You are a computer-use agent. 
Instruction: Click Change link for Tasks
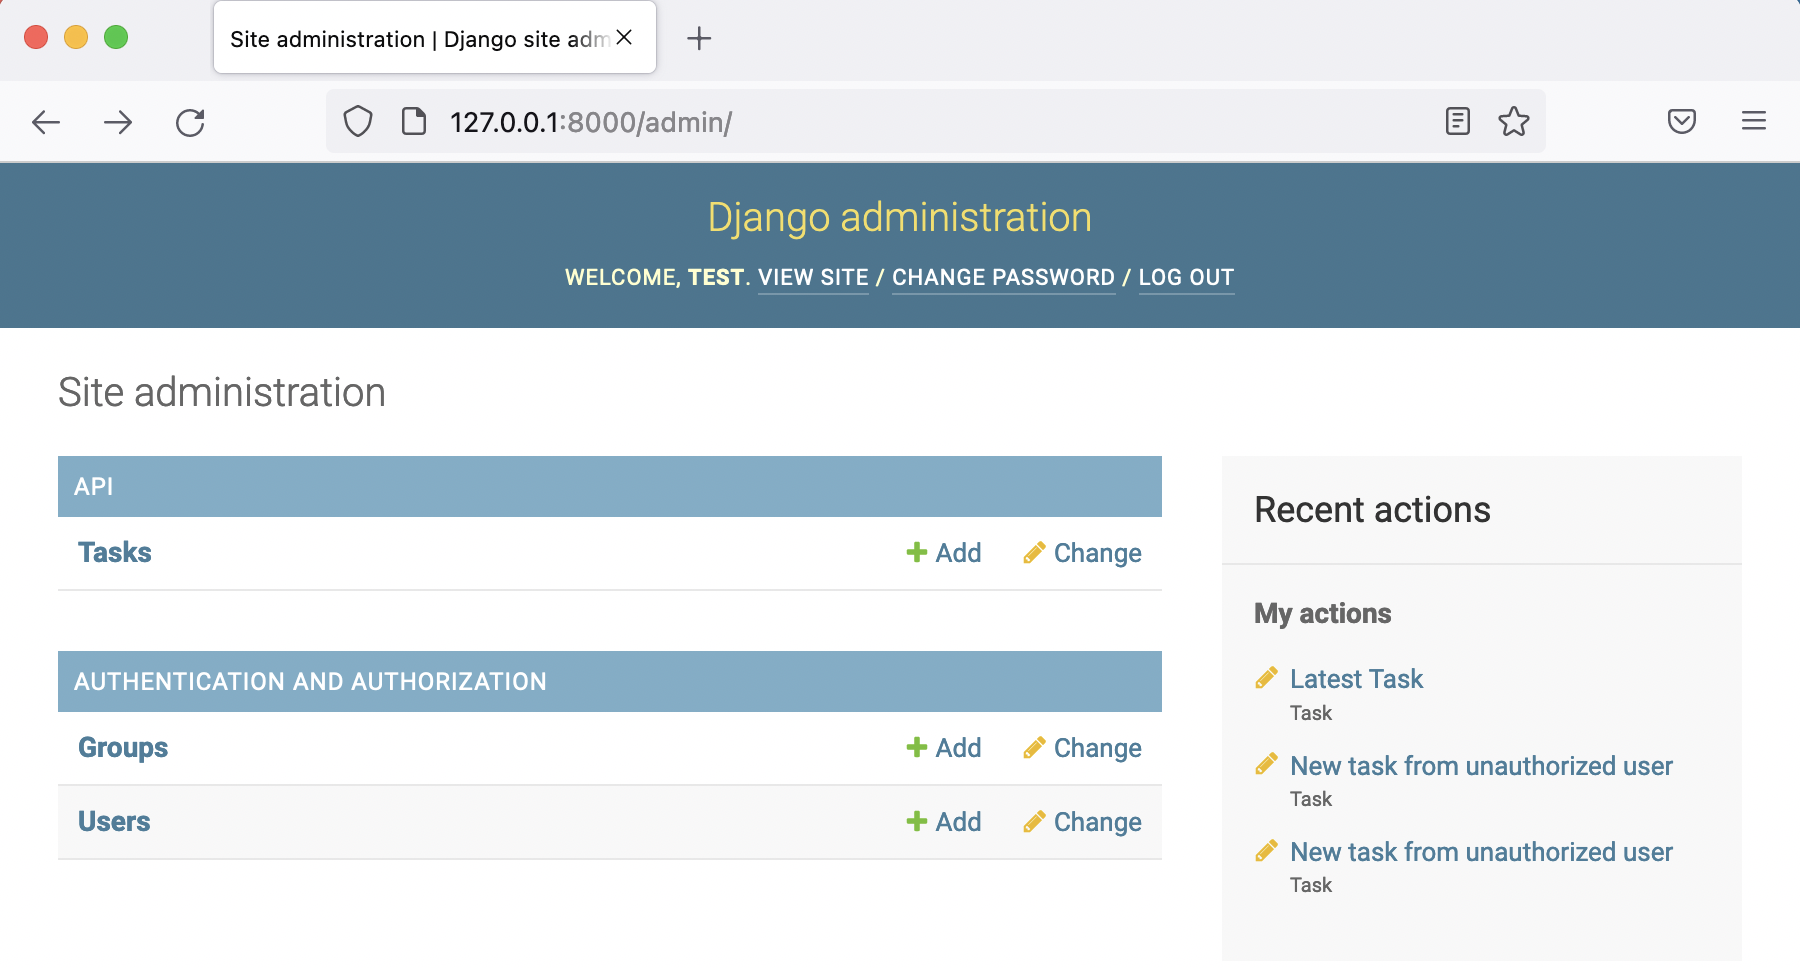(x=1097, y=553)
